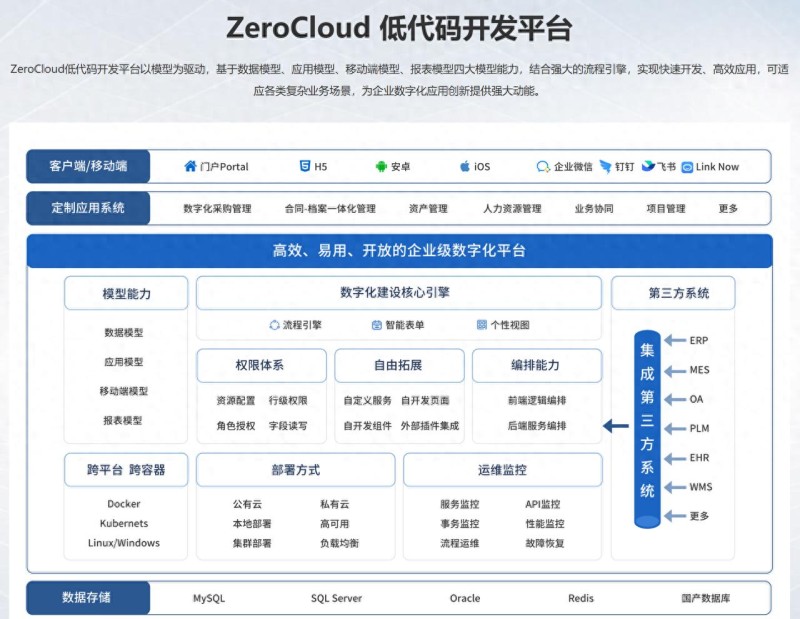Click SQL Server in 数据存储 row

click(336, 598)
